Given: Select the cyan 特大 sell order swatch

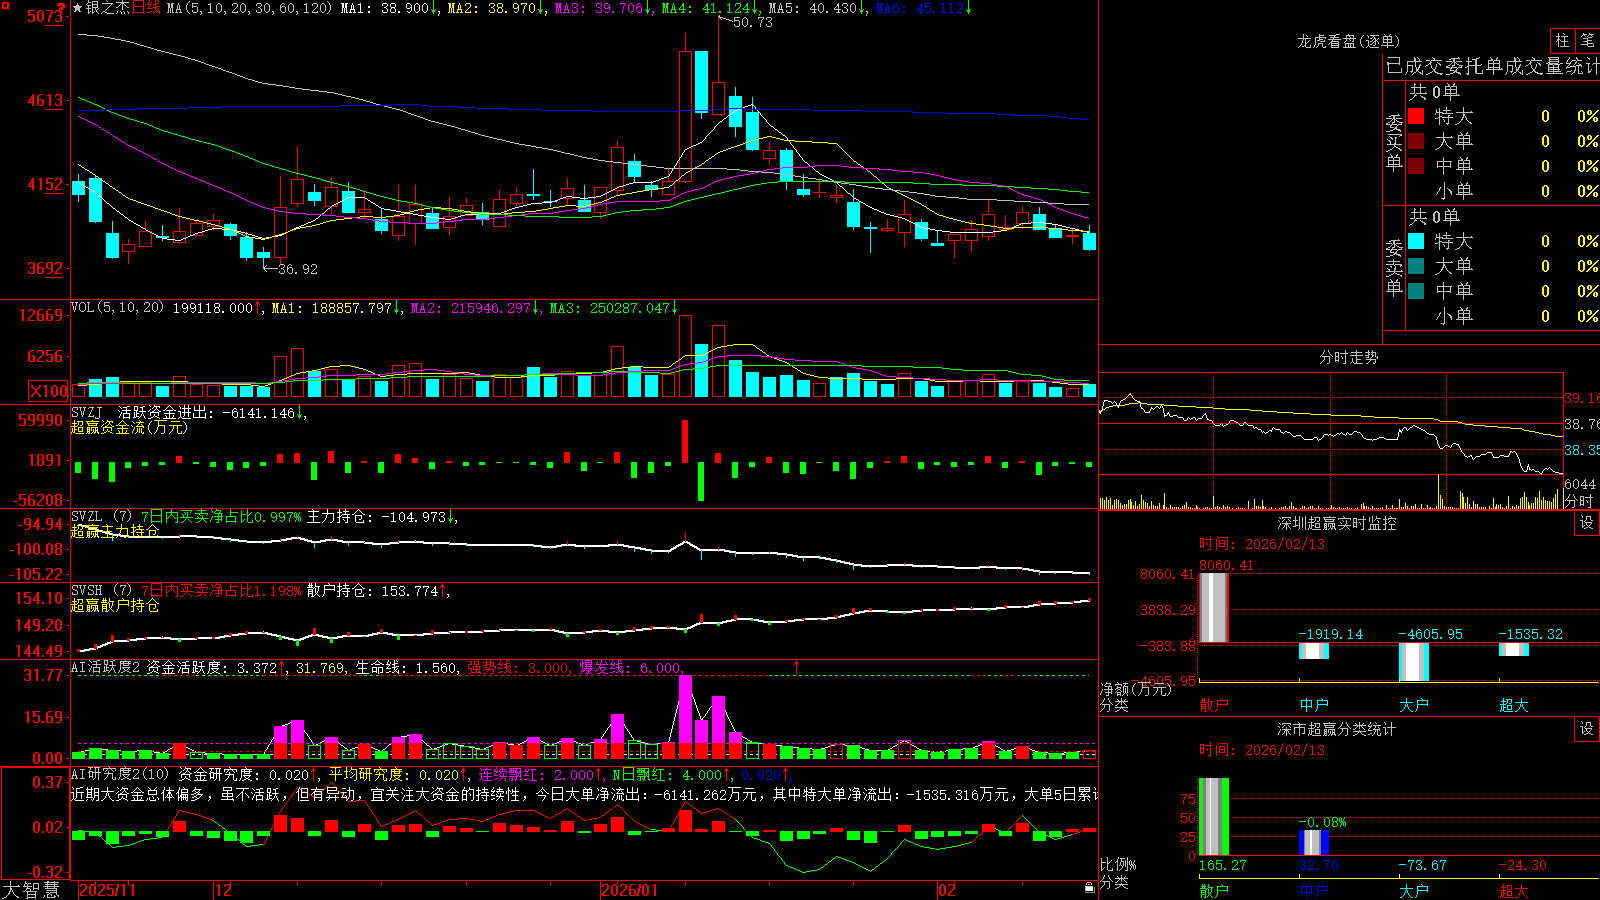Looking at the screenshot, I should 1416,241.
